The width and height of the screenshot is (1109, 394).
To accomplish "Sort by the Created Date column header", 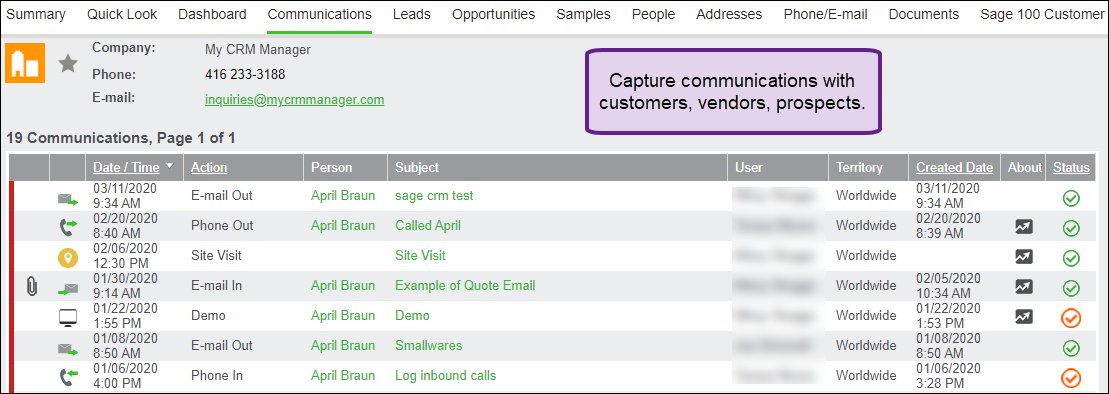I will pyautogui.click(x=955, y=168).
